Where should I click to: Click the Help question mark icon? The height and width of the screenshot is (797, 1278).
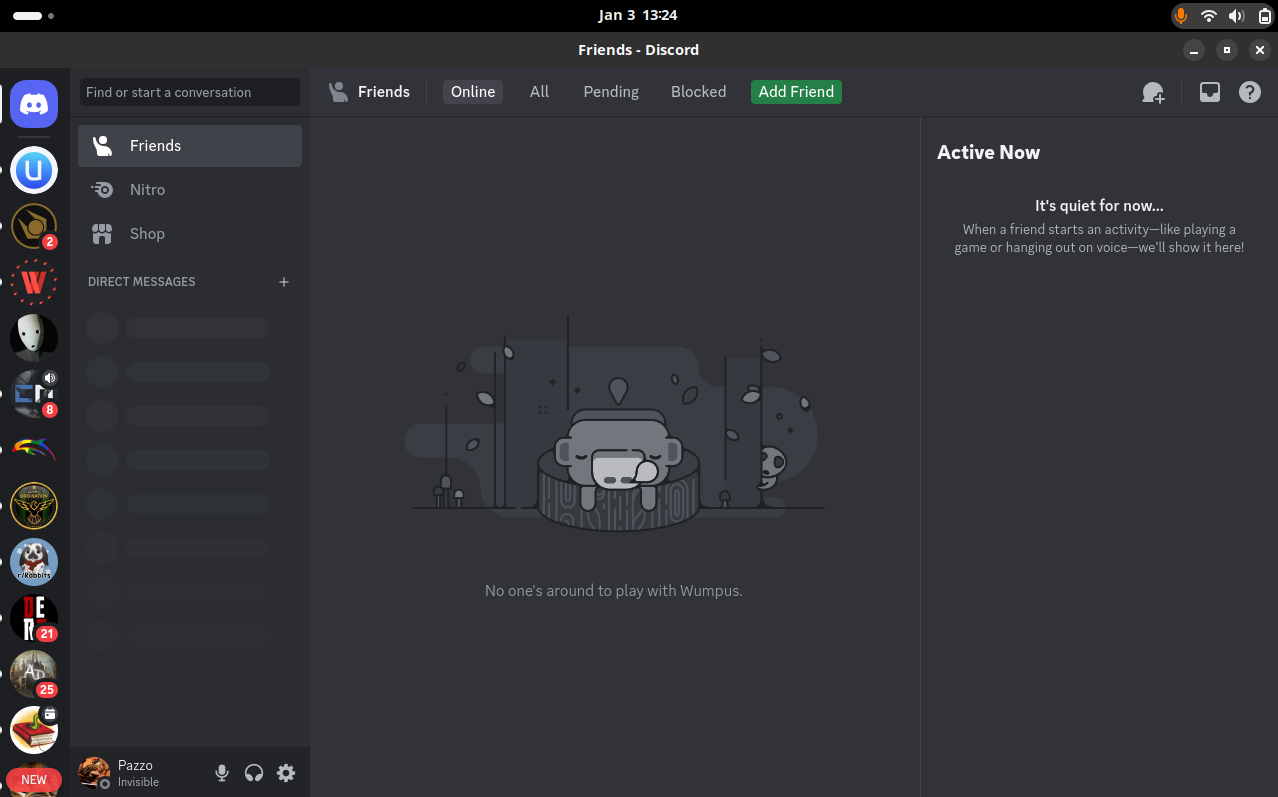(1249, 92)
